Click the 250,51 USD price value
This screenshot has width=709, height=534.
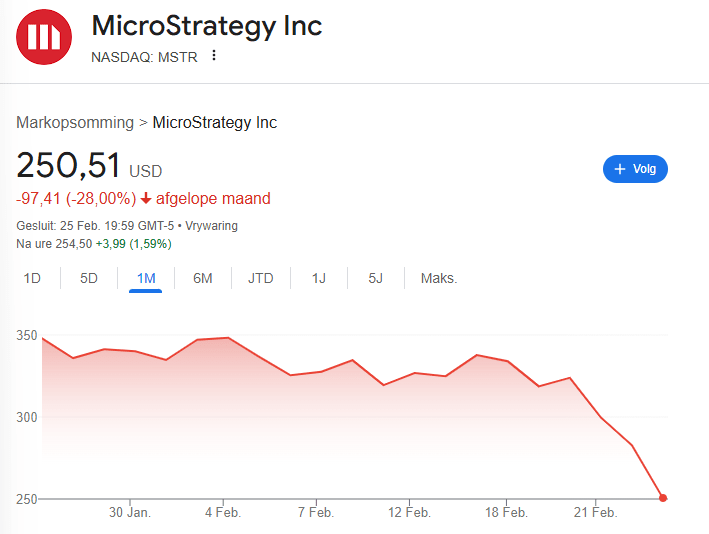pos(70,167)
